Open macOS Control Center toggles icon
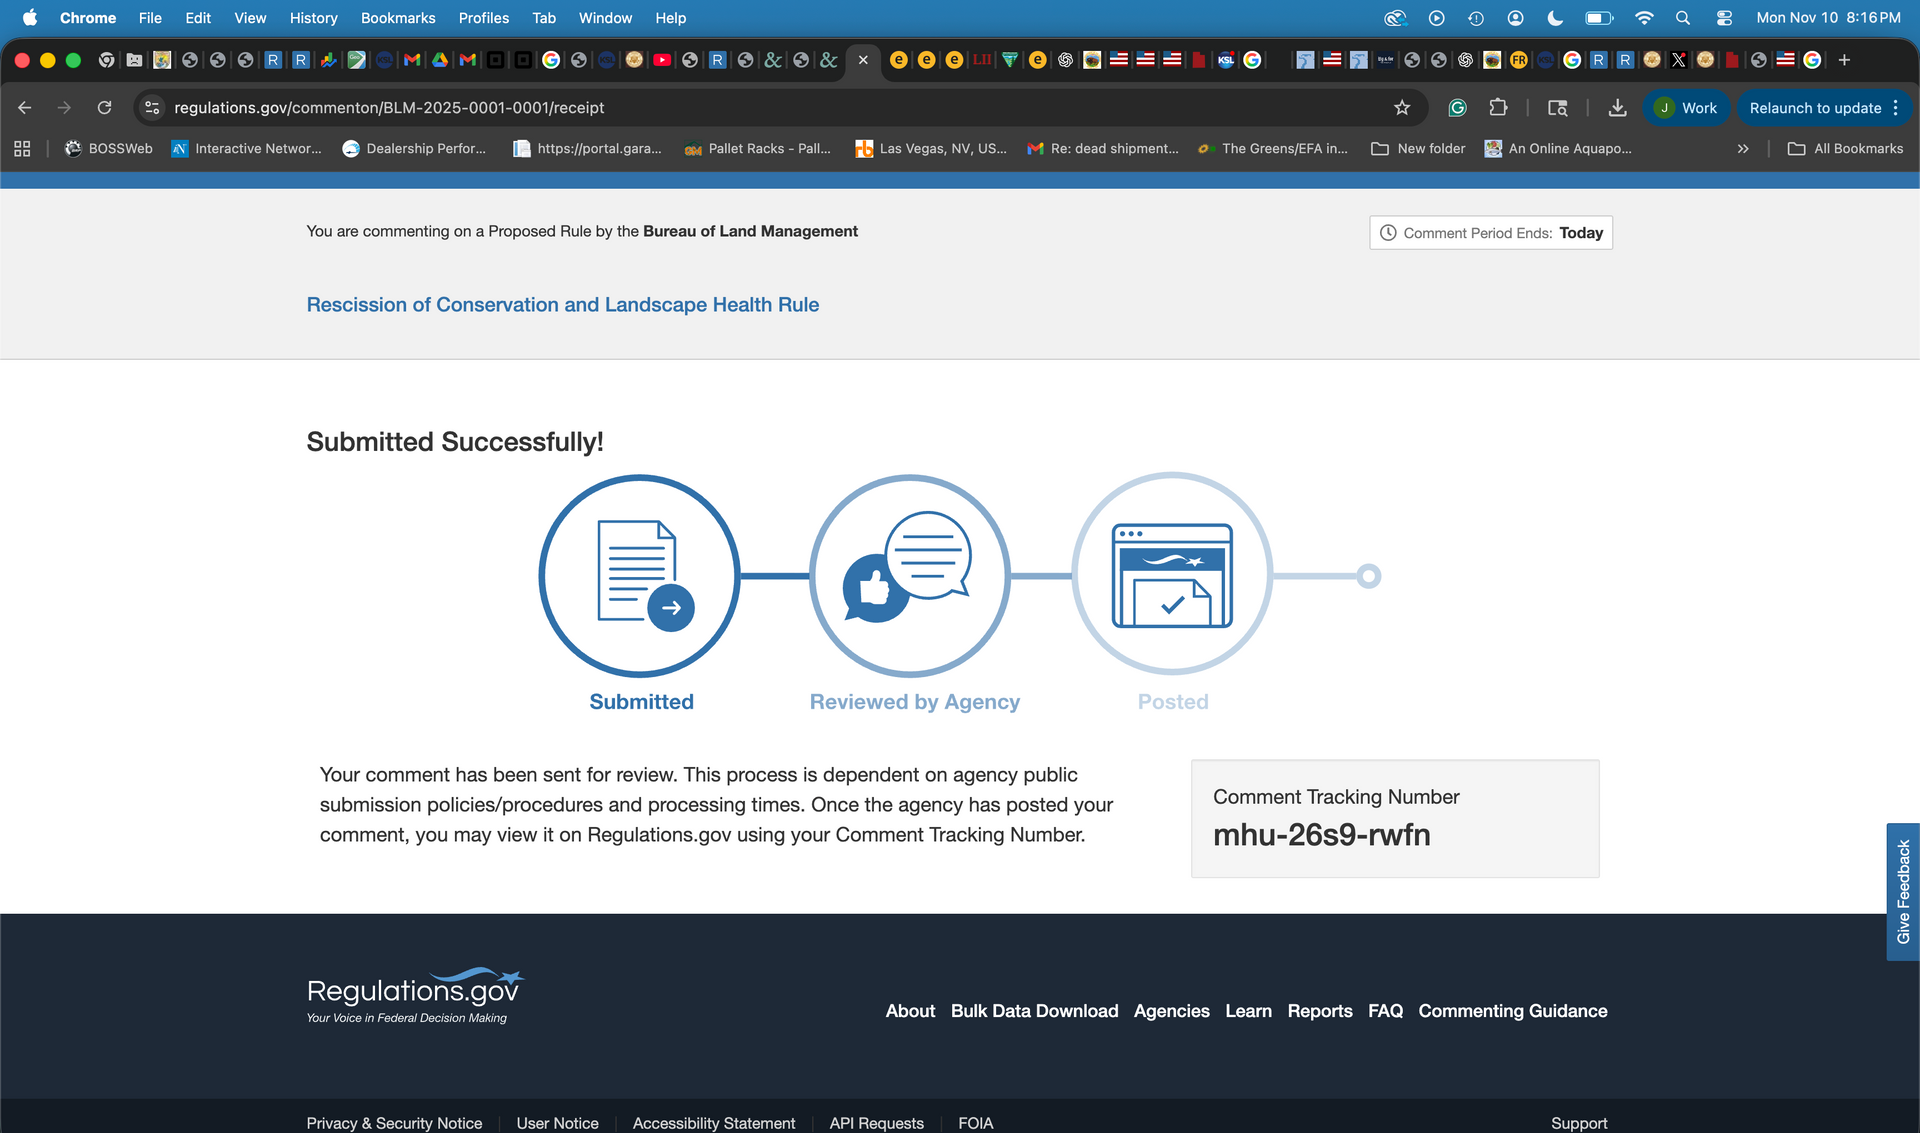Viewport: 1920px width, 1133px height. (1724, 18)
